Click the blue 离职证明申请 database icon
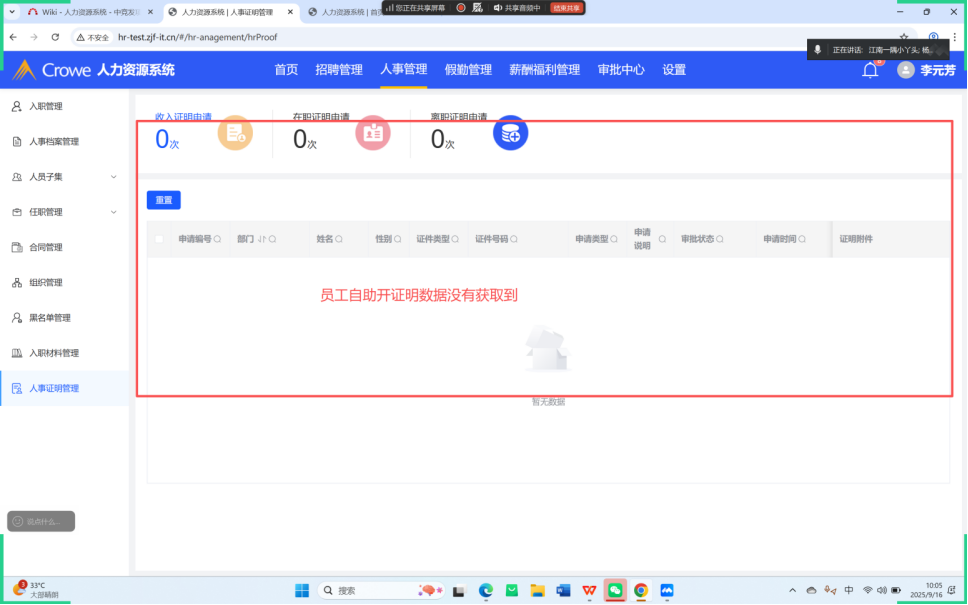This screenshot has width=968, height=605. point(511,133)
